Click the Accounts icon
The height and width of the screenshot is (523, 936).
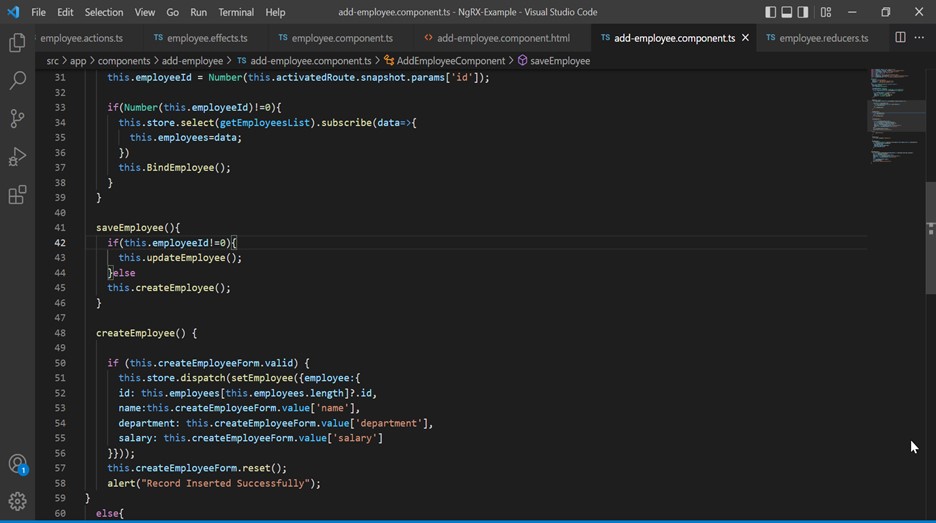tap(17, 464)
